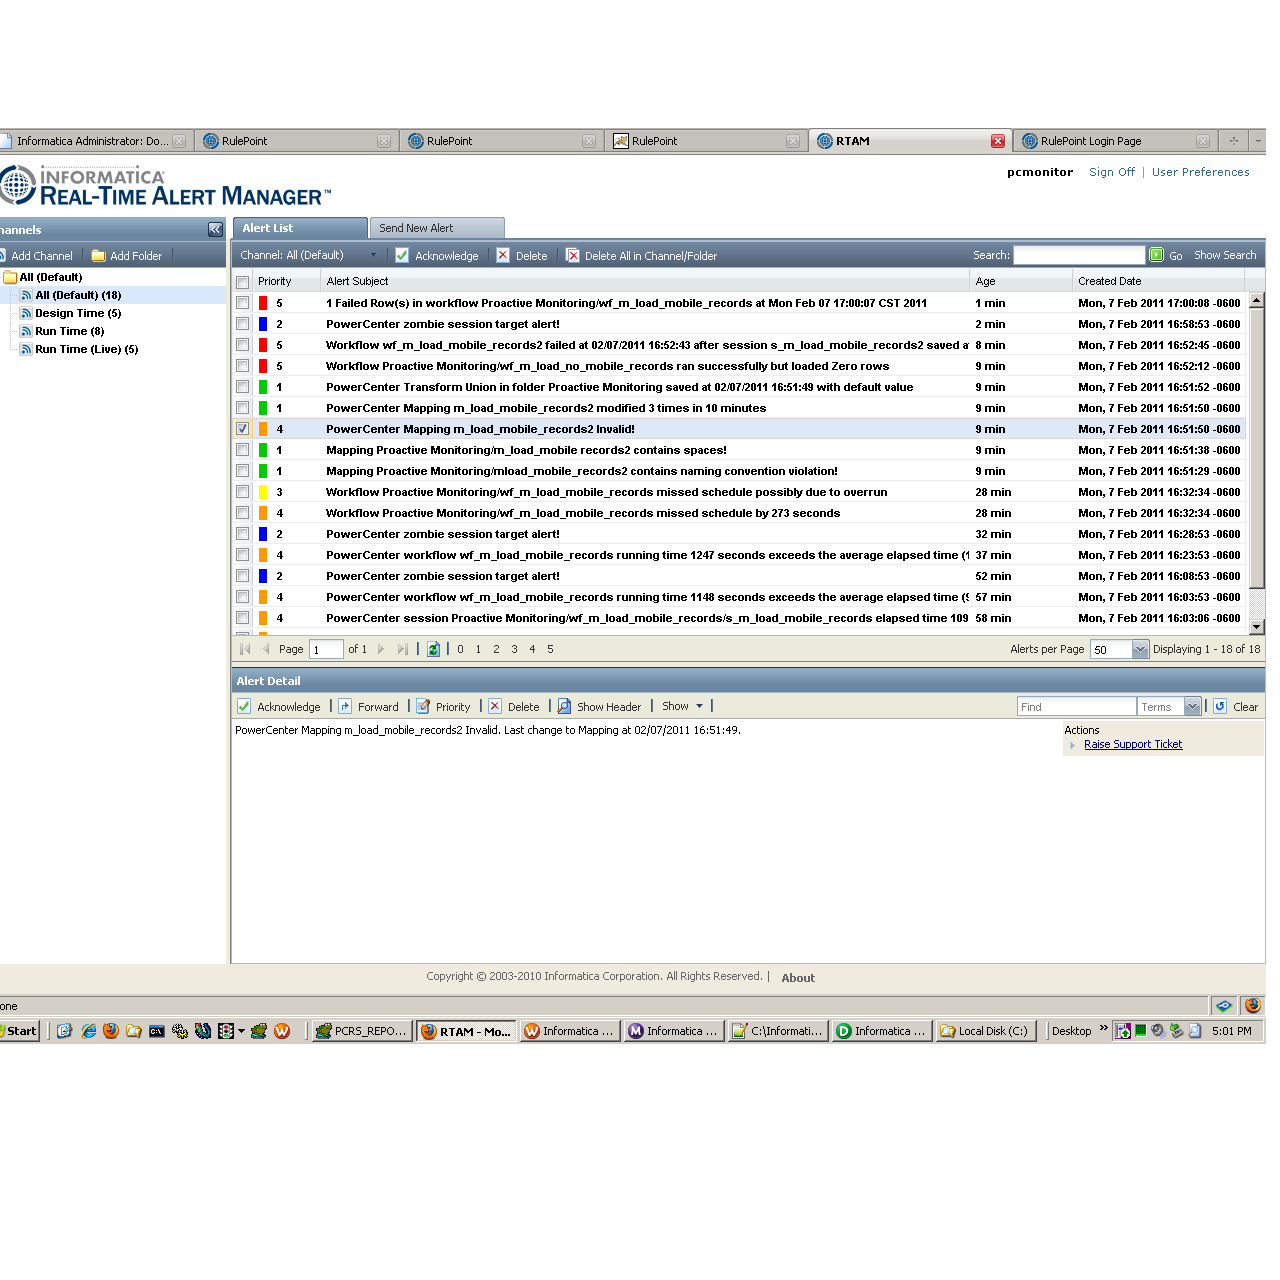
Task: Uncheck the m_load_mobile_records2 Invalid! alert
Action: click(242, 429)
